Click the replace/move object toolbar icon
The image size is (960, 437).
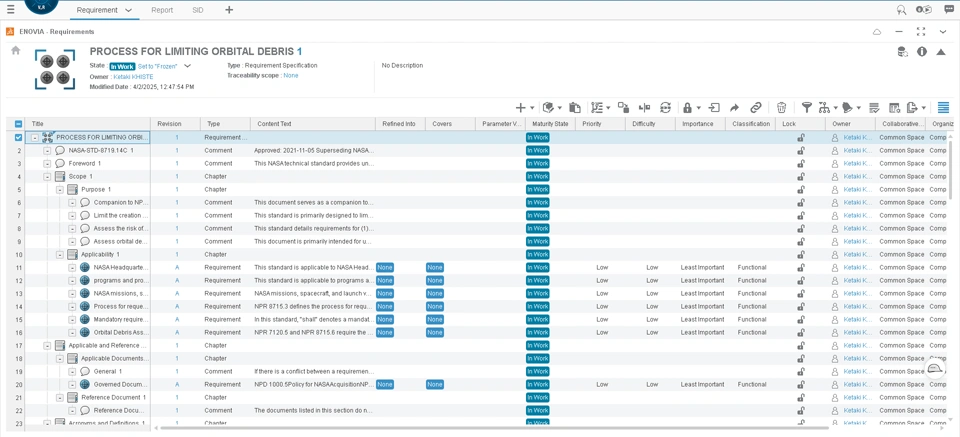click(x=623, y=108)
